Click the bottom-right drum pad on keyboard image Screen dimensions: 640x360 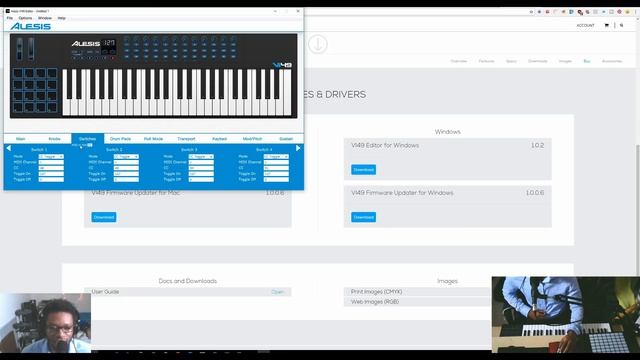click(52, 107)
